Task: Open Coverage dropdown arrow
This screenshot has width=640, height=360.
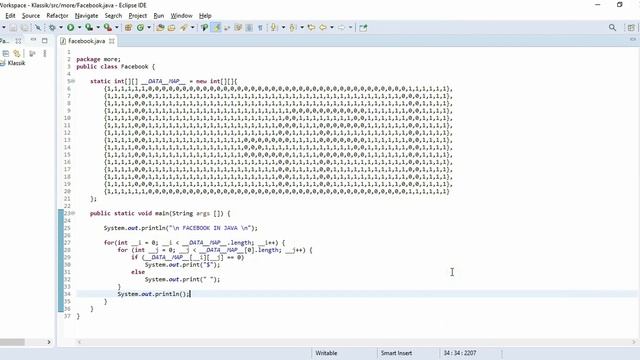Action: pos(98,28)
